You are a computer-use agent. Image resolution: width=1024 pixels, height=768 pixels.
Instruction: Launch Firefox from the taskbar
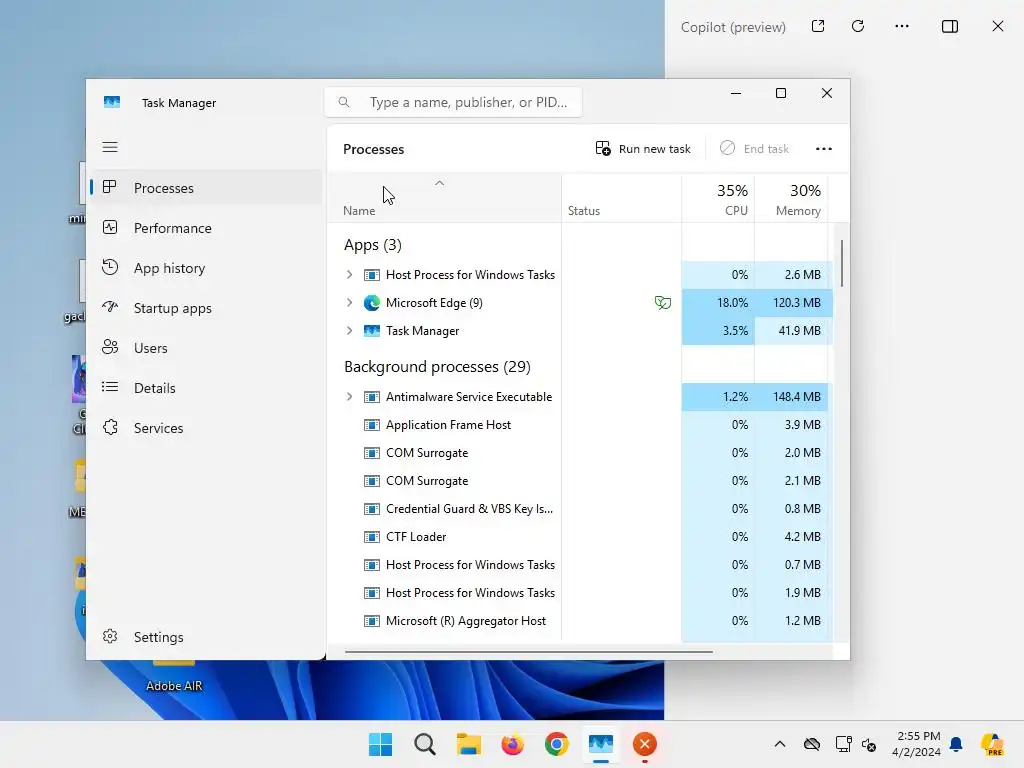click(513, 744)
